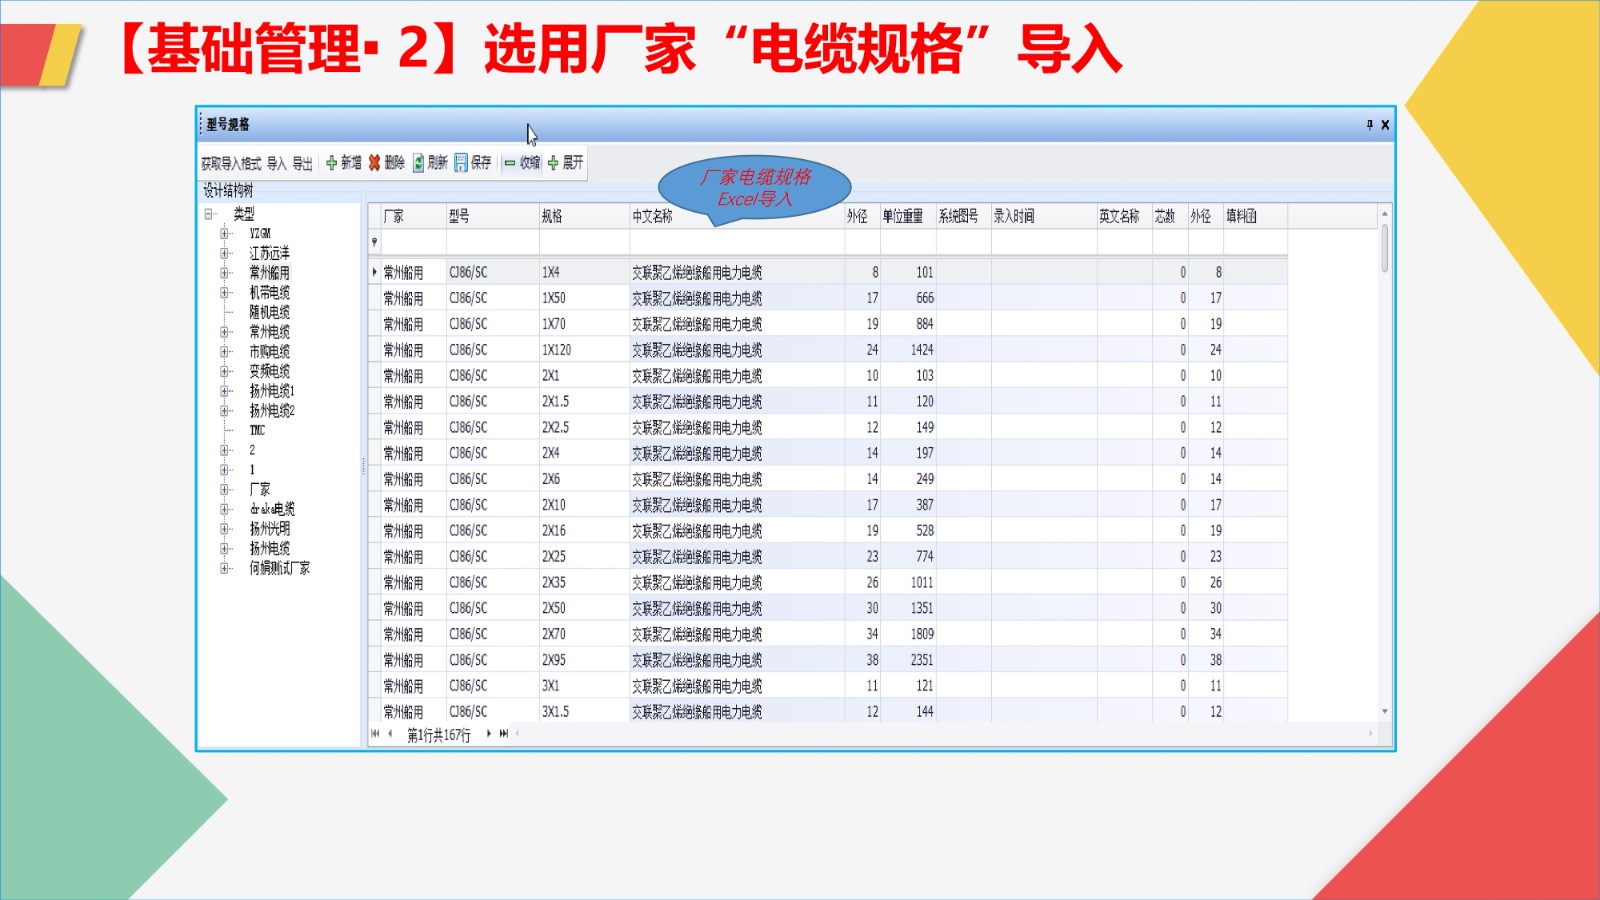Collapse the tree using 收缩
Viewport: 1600px width, 900px height.
[522, 163]
